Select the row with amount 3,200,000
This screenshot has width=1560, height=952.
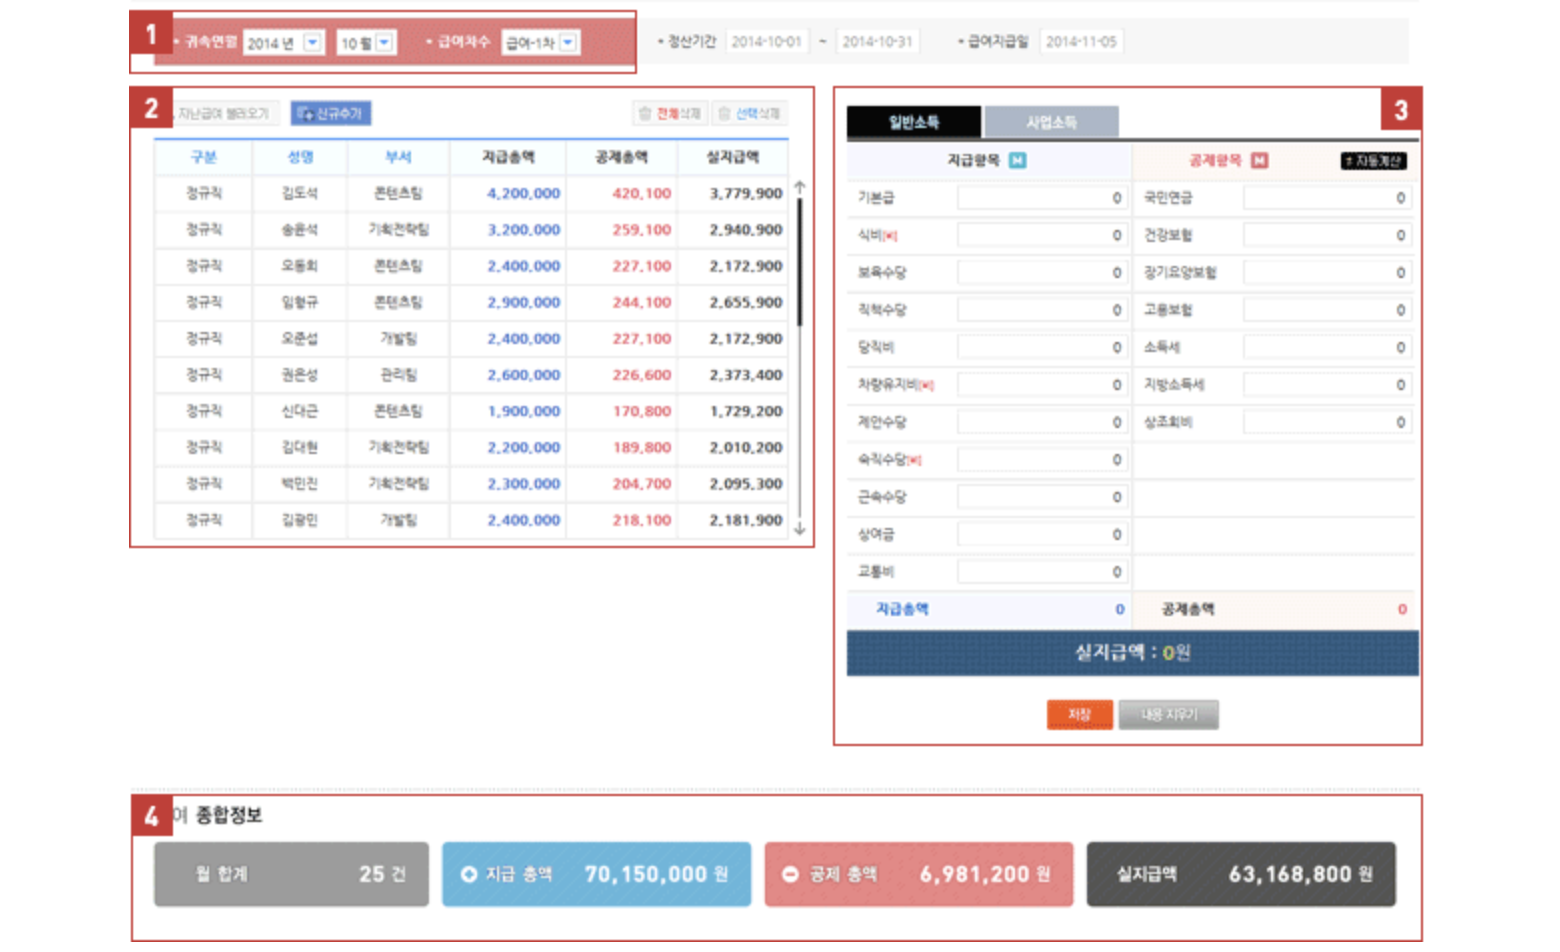click(471, 229)
